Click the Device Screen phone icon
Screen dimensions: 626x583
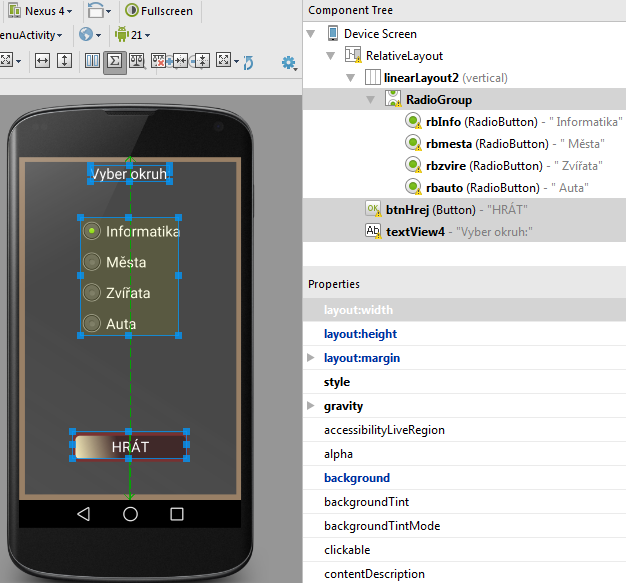coord(333,34)
